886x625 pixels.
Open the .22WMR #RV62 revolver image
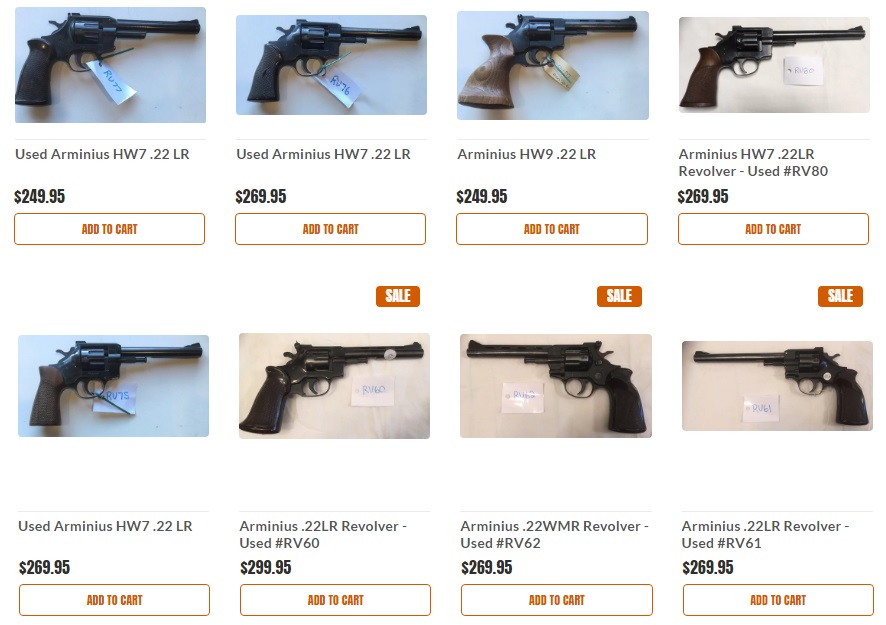(556, 386)
